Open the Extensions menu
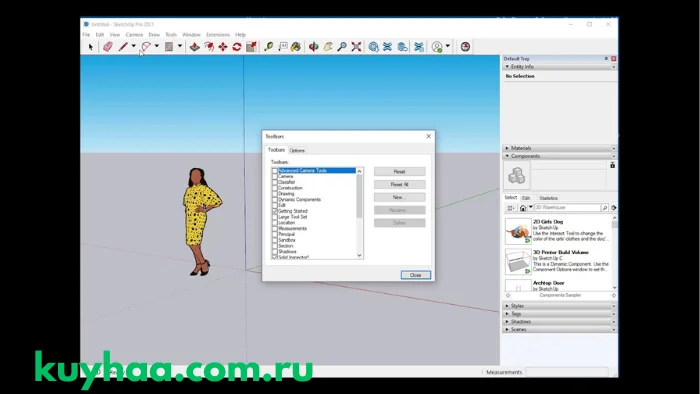 [x=218, y=35]
